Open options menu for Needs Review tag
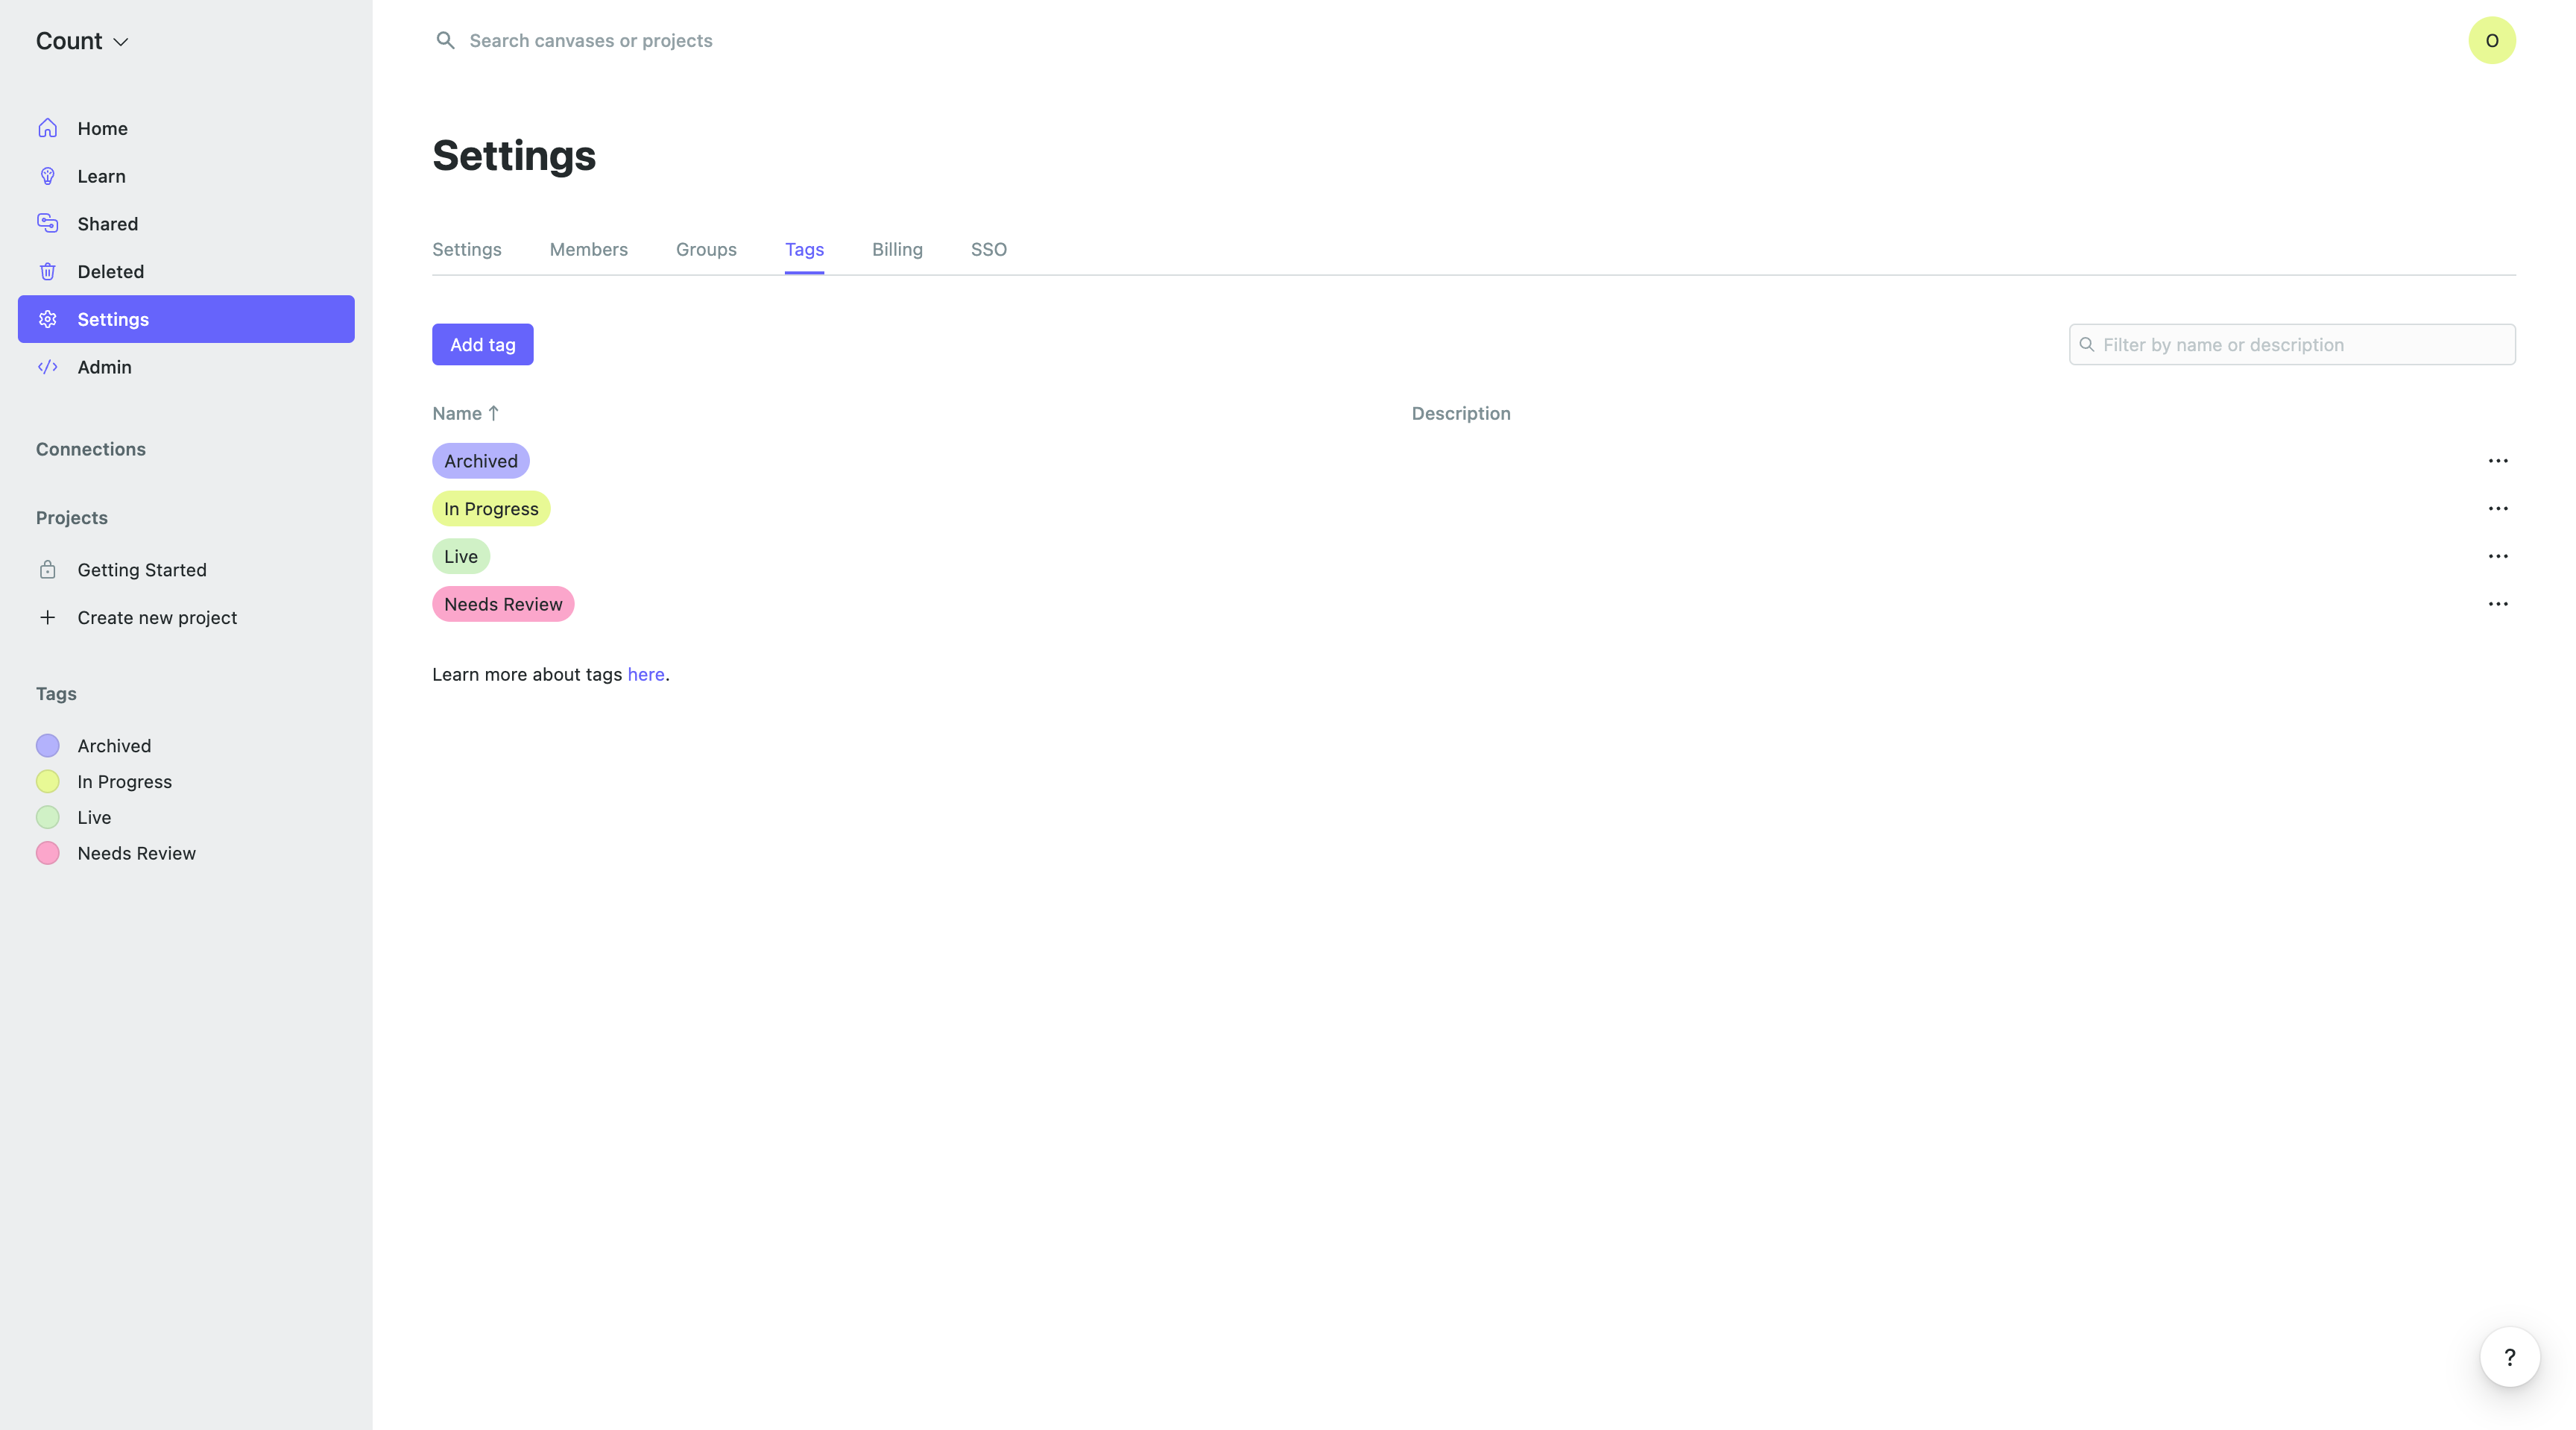Image resolution: width=2576 pixels, height=1430 pixels. tap(2497, 604)
